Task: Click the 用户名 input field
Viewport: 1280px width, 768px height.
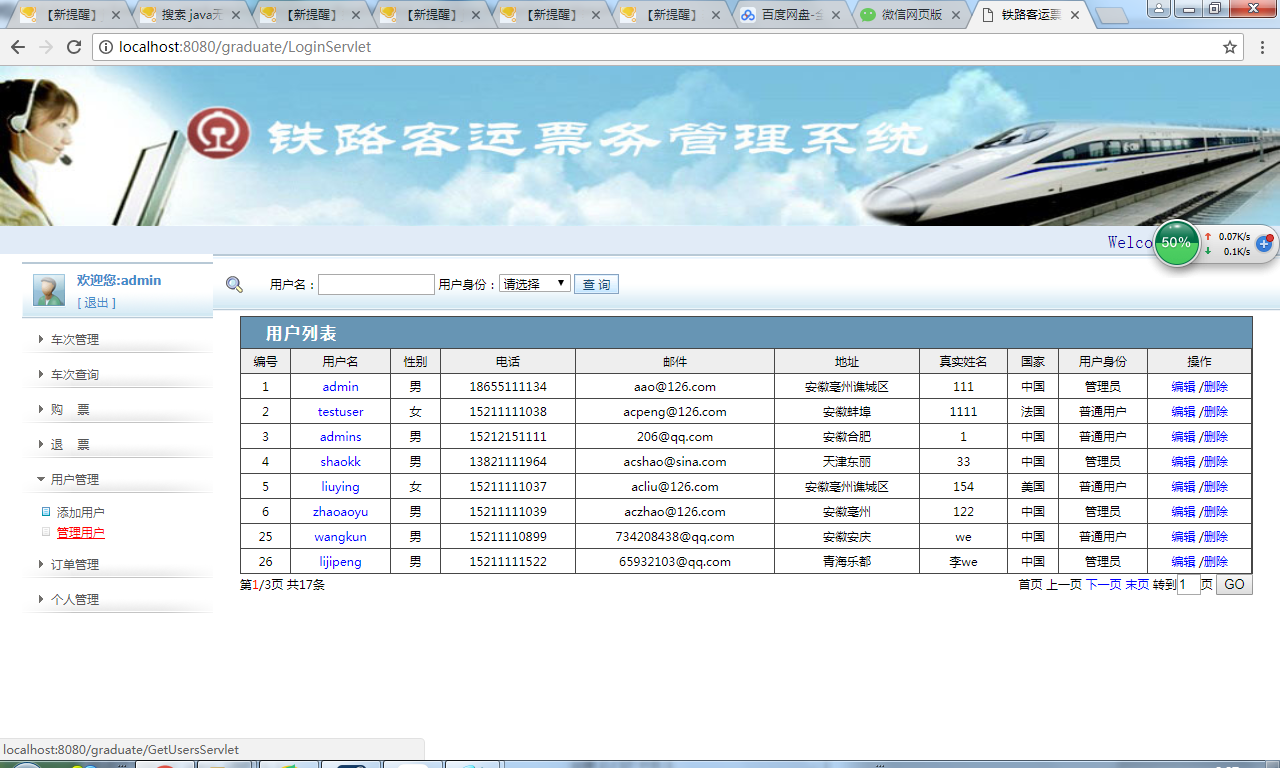Action: click(376, 284)
